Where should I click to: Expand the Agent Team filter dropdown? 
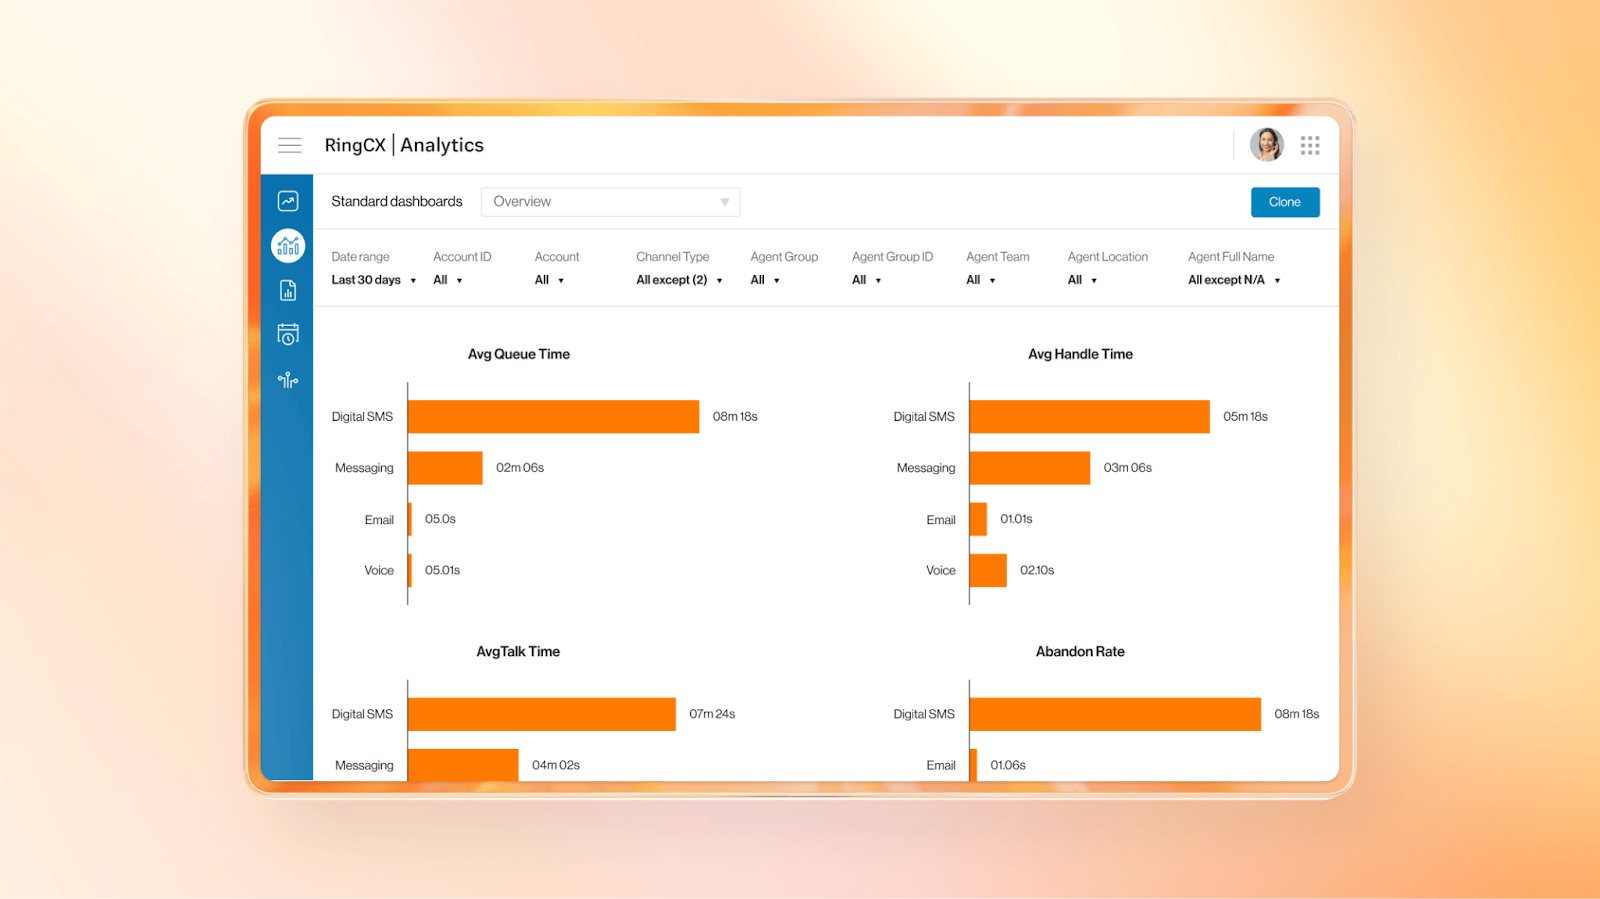[x=980, y=281]
